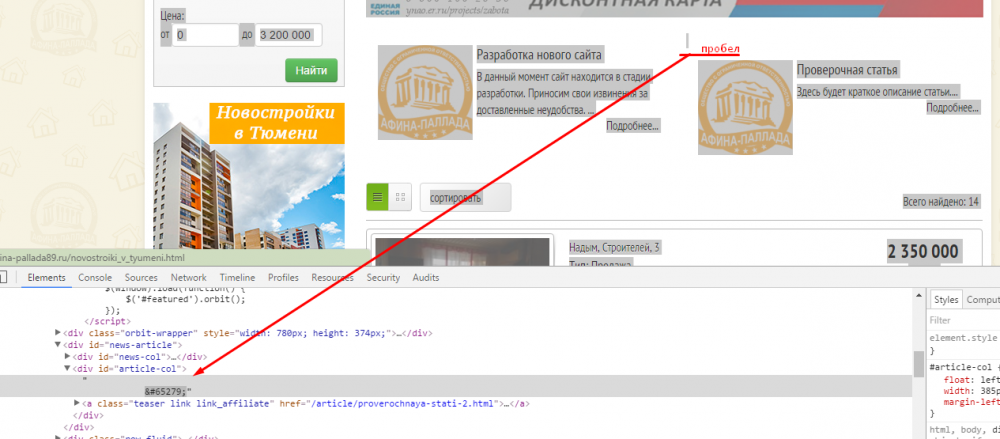Screen dimensions: 1000x439
Task: Select the Styles sidebar tab
Action: (946, 300)
